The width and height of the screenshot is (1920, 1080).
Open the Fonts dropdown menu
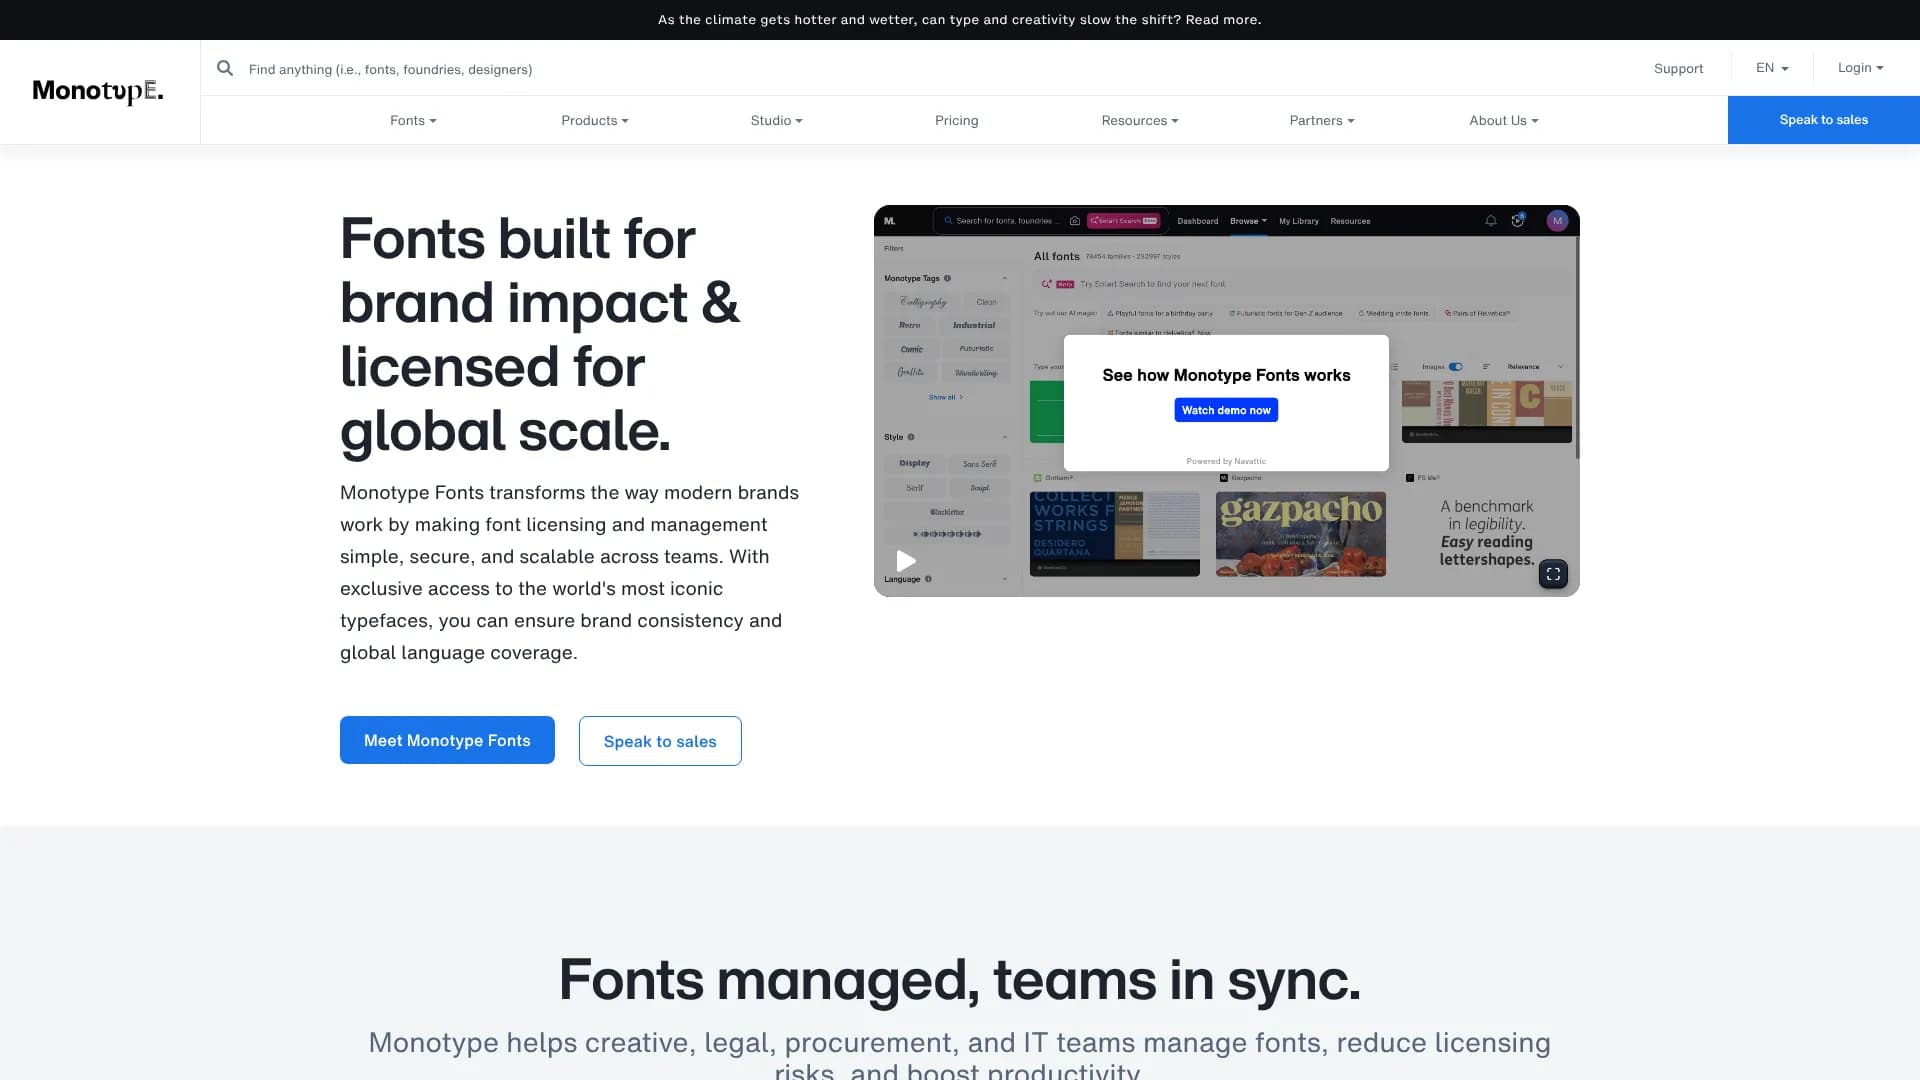[x=413, y=120]
